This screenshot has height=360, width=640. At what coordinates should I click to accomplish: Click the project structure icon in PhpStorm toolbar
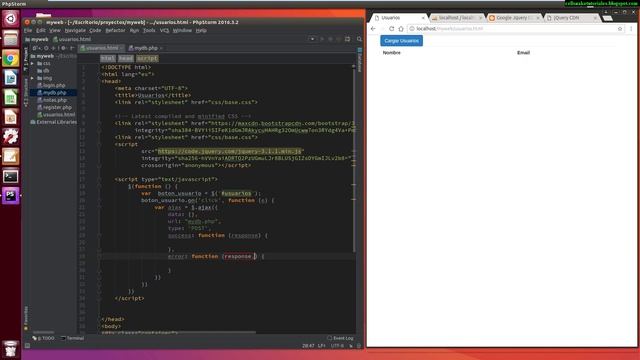(347, 39)
